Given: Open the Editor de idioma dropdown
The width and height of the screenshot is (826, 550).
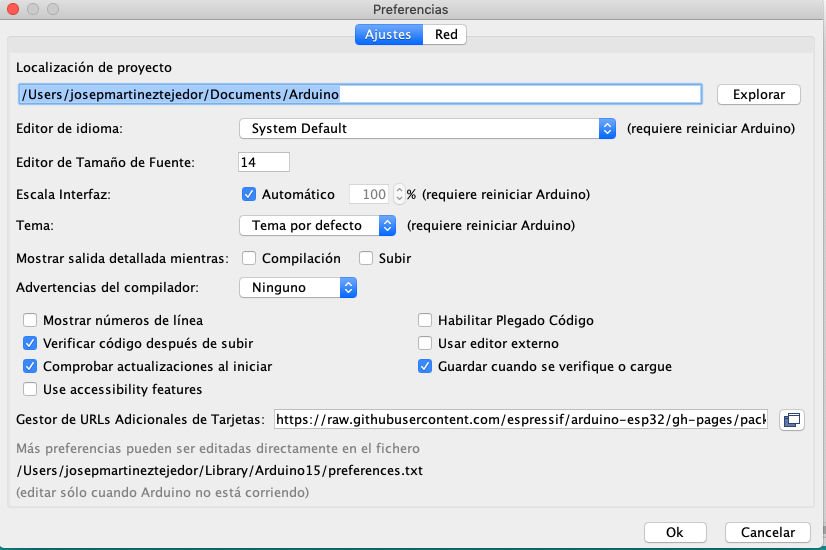Looking at the screenshot, I should point(427,128).
